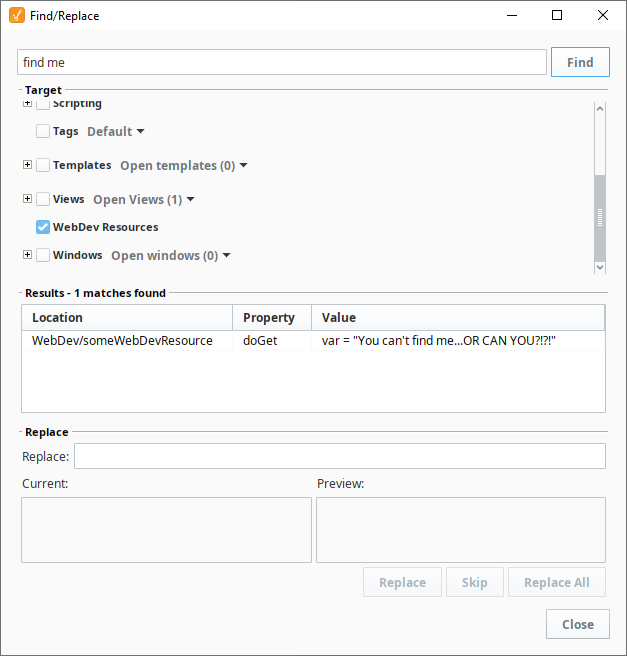Click the Skip button
The image size is (627, 656).
(475, 582)
